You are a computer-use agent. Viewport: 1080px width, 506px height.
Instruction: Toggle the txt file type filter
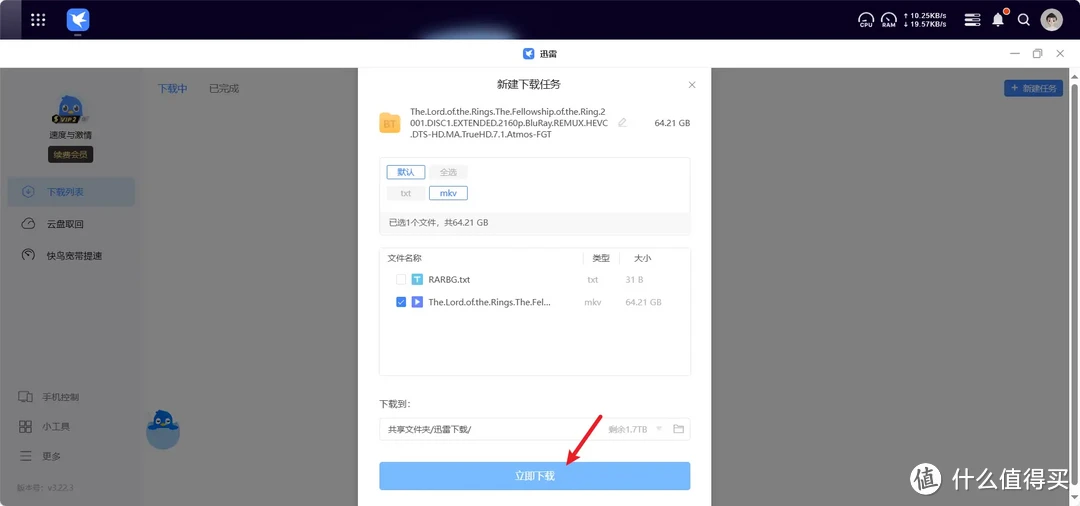[406, 193]
